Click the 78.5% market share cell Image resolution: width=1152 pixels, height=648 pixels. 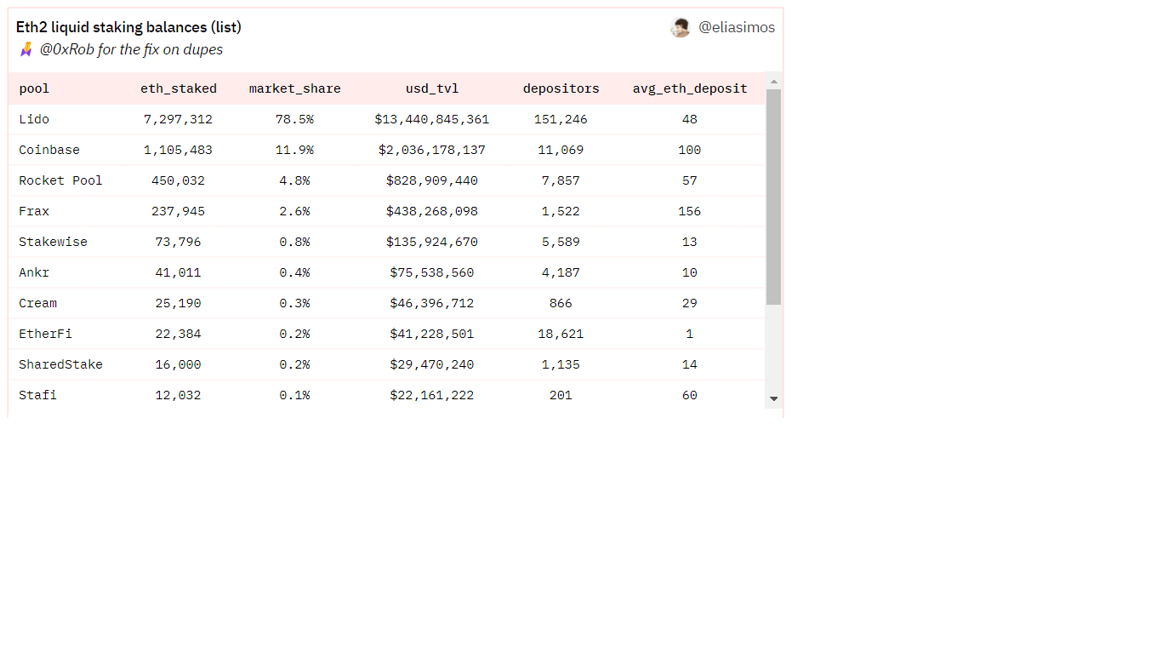point(295,120)
